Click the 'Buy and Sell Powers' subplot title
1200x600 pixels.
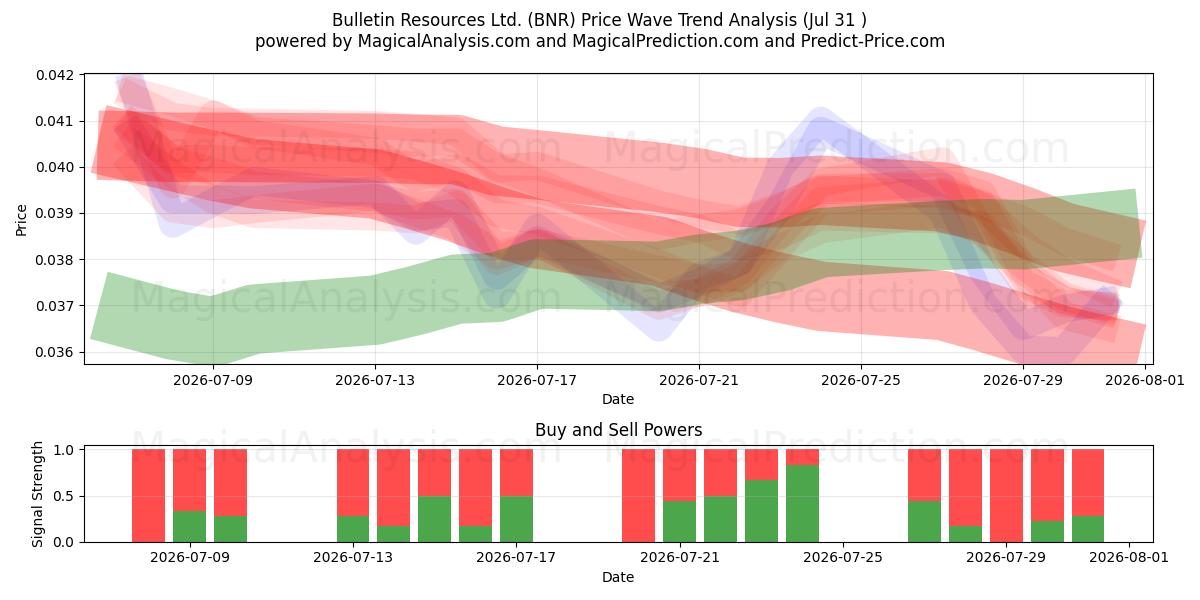618,430
